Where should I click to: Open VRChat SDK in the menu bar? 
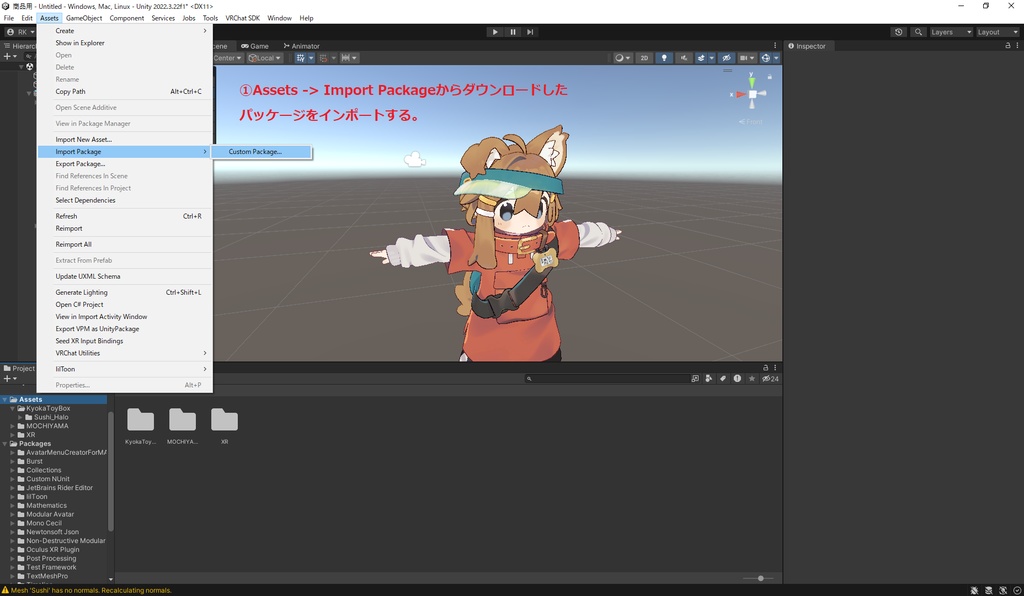pyautogui.click(x=242, y=18)
